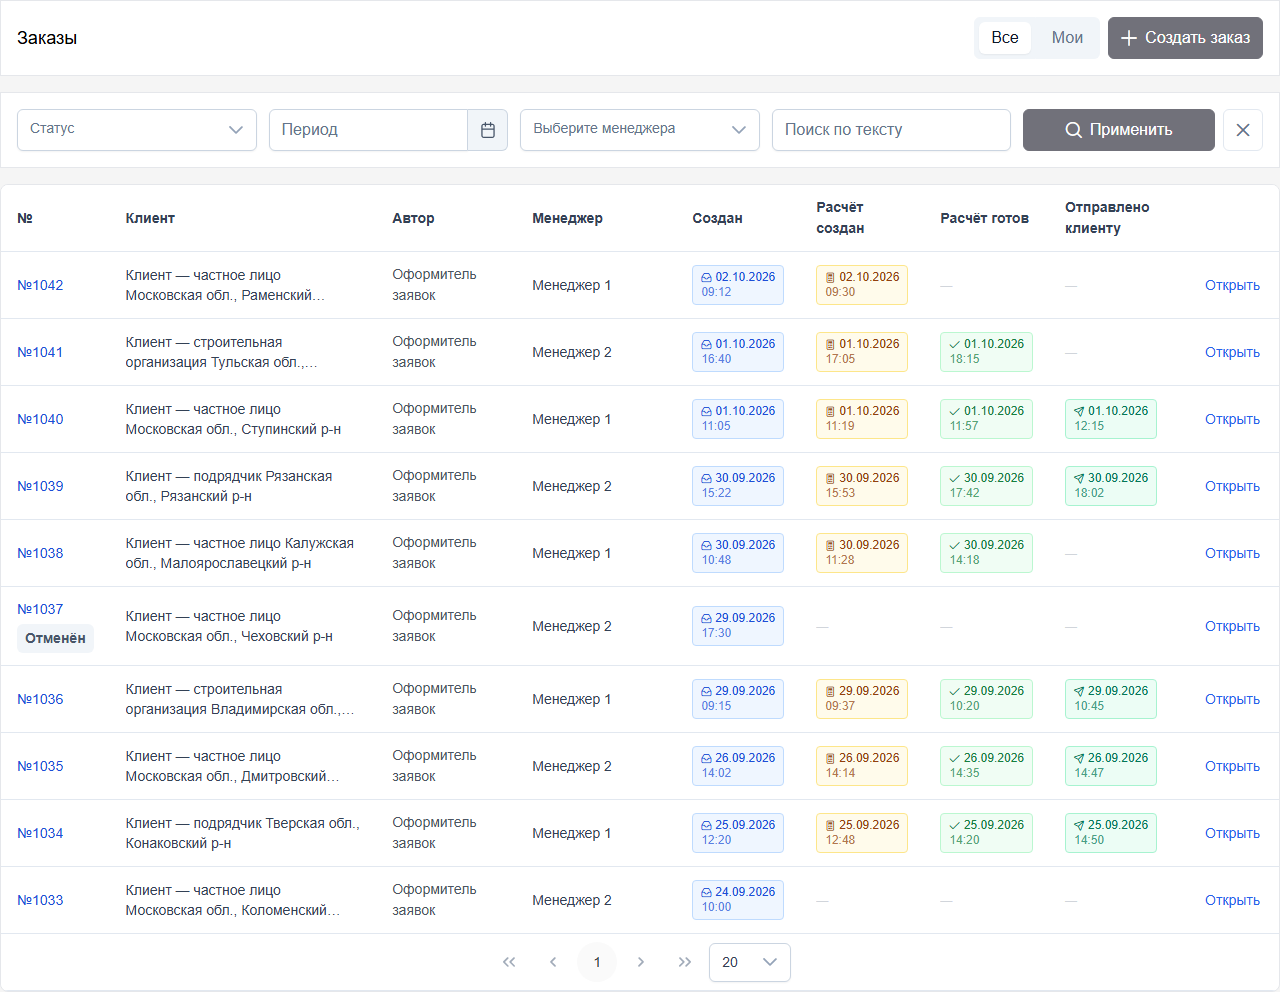Viewport: 1280px width, 992px height.
Task: Click Открыть in row №1033
Action: coord(1232,900)
